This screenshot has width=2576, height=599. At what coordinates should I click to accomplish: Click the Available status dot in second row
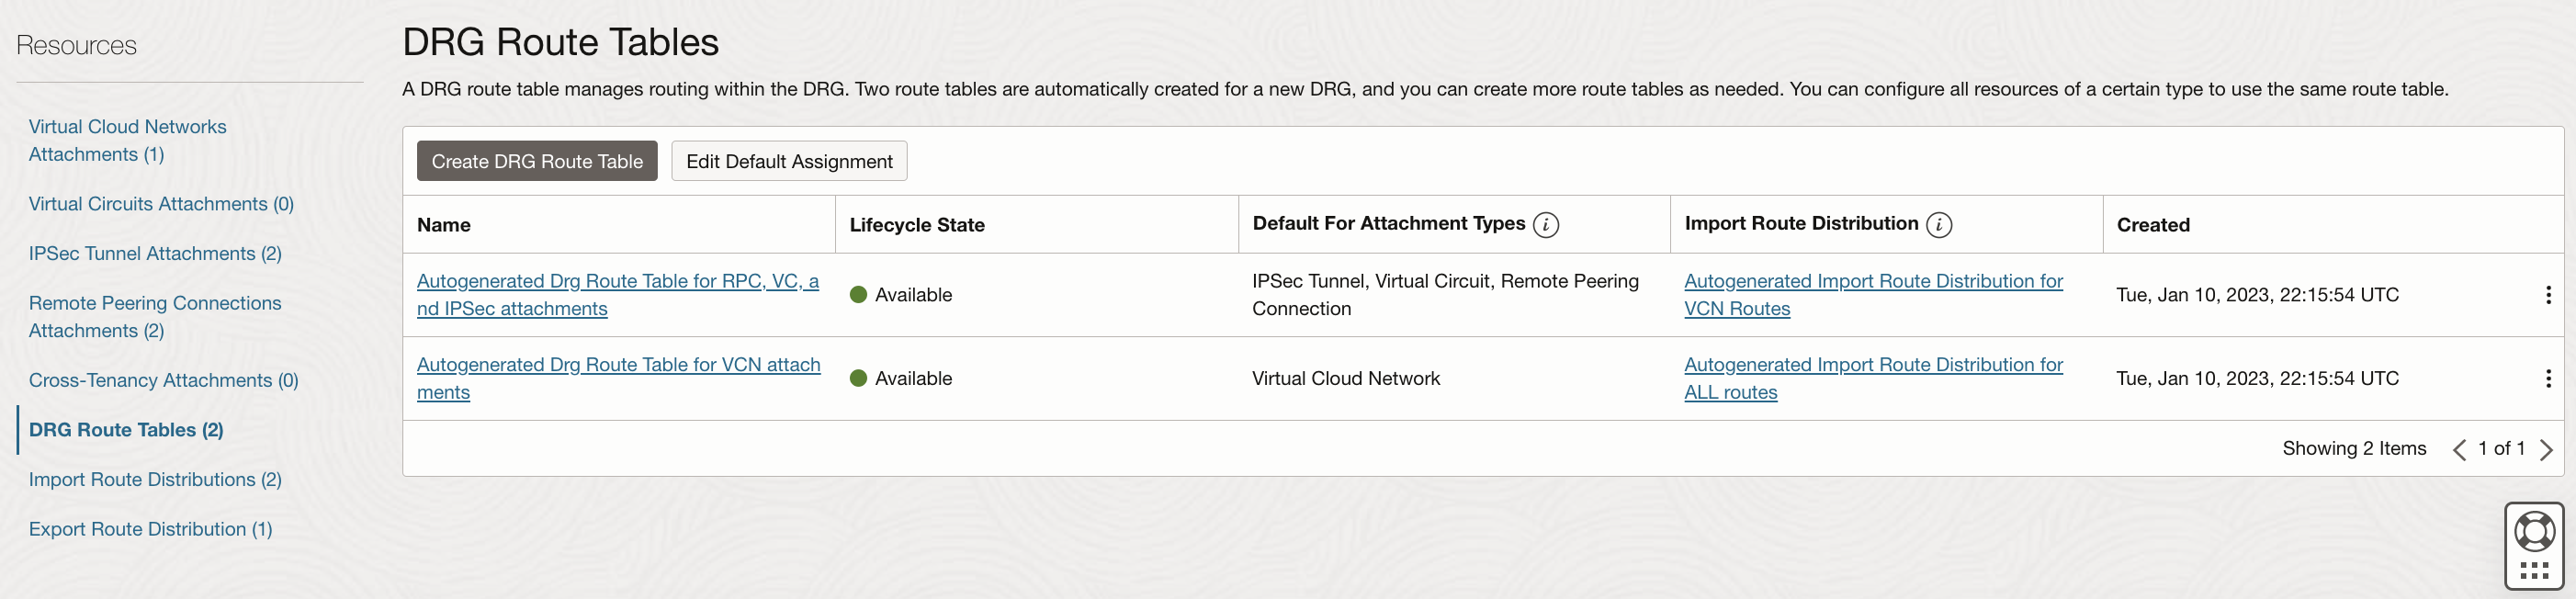click(861, 378)
